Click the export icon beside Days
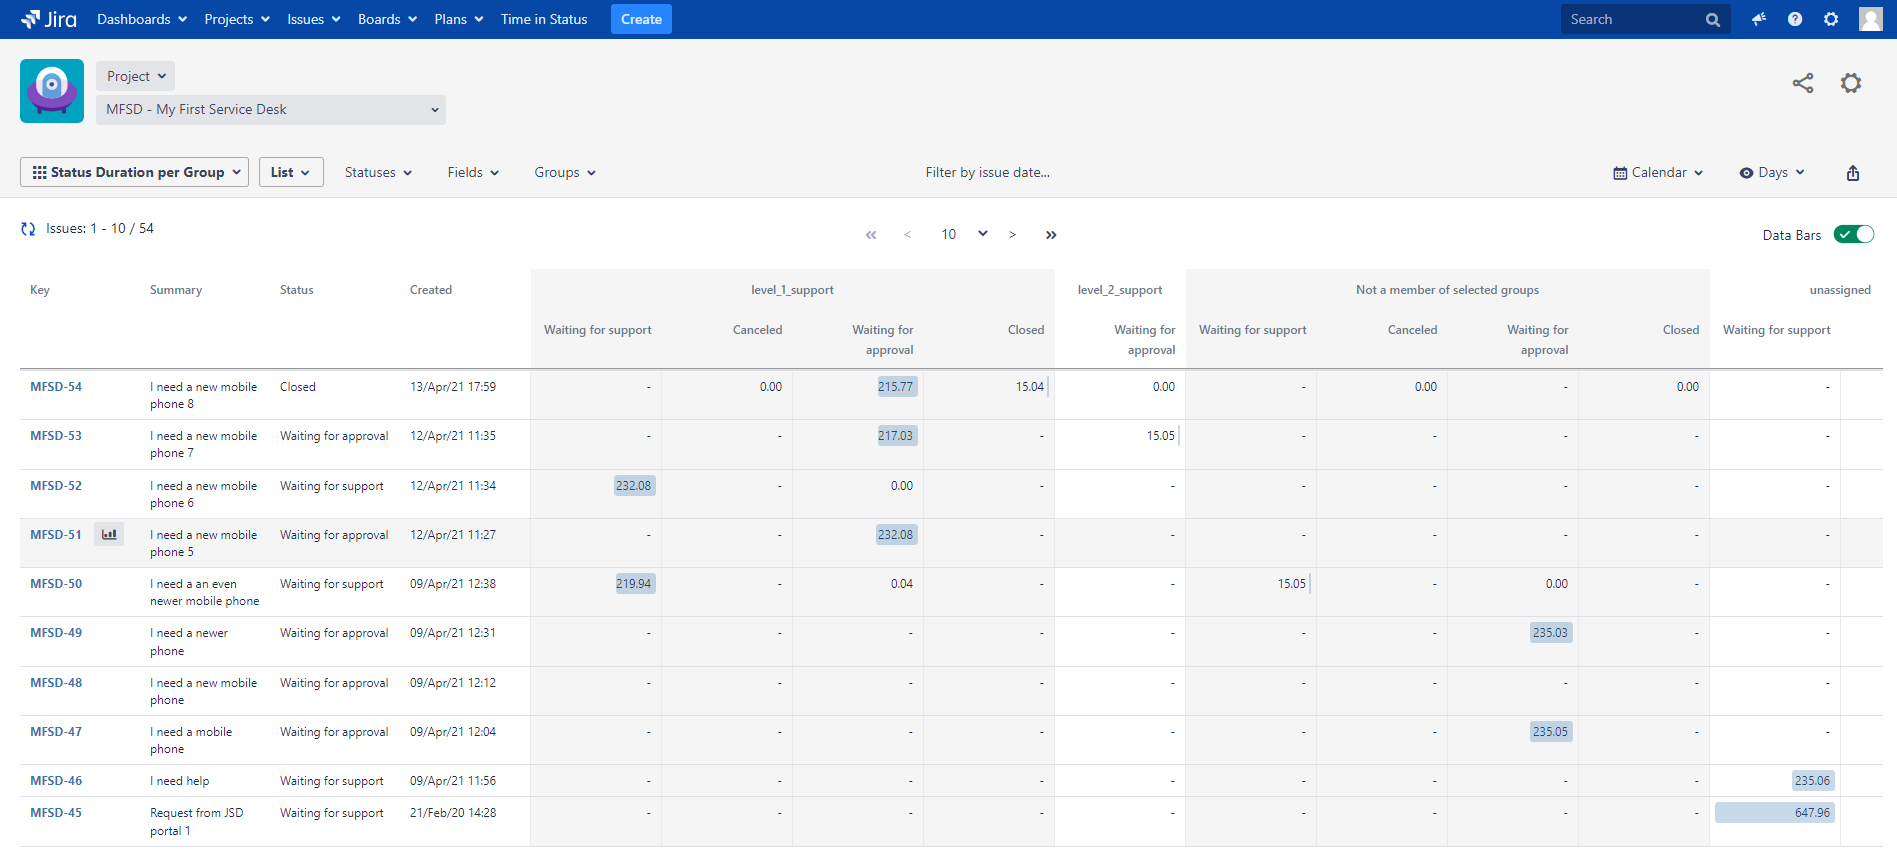 click(x=1852, y=173)
